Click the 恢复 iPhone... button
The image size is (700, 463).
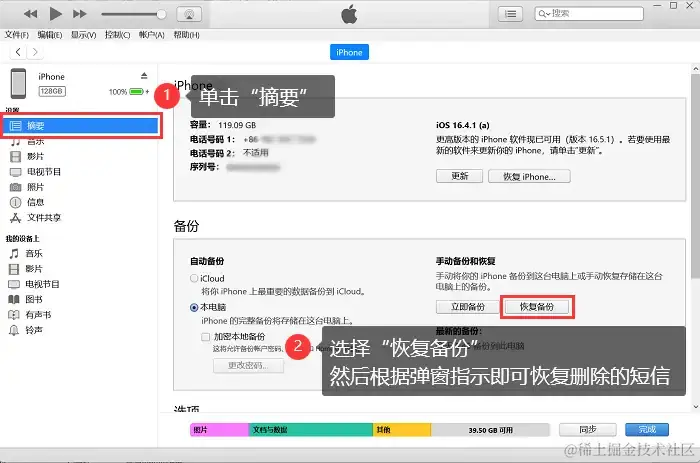point(529,176)
